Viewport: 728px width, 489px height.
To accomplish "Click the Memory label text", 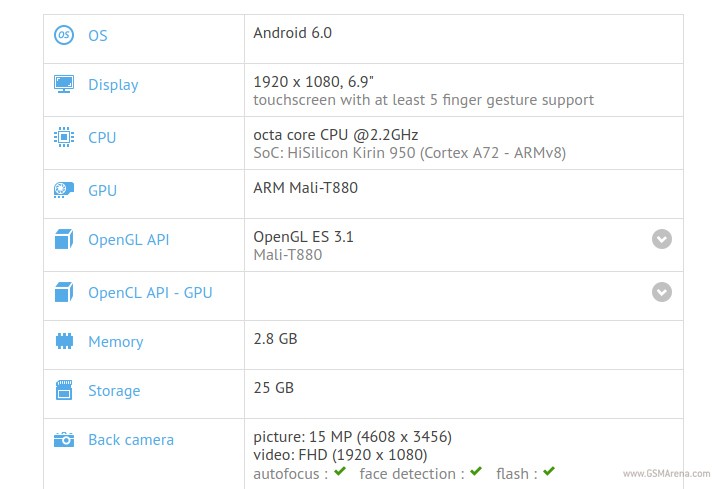I will [x=115, y=342].
